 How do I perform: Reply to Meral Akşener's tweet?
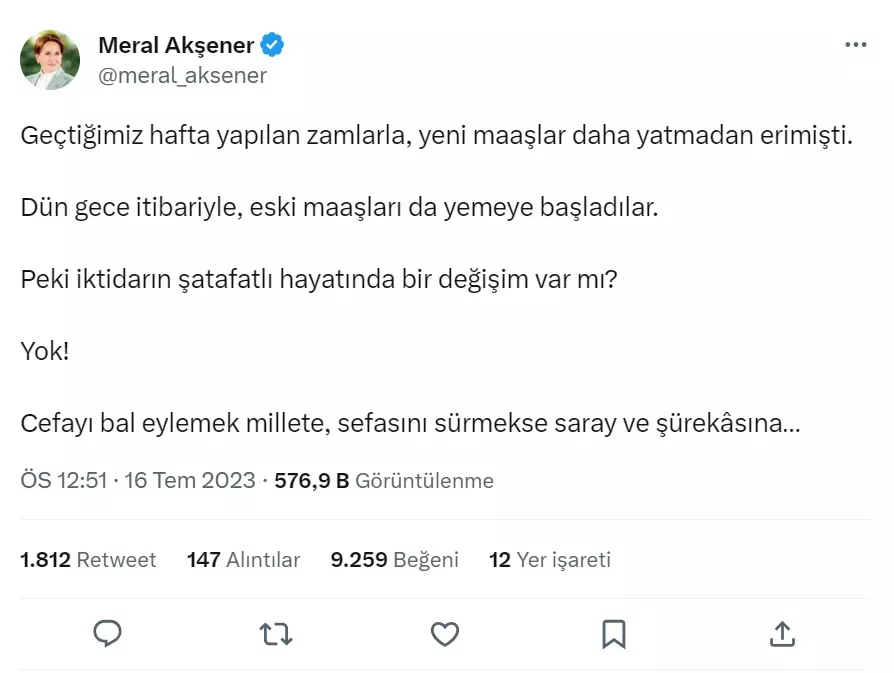108,634
